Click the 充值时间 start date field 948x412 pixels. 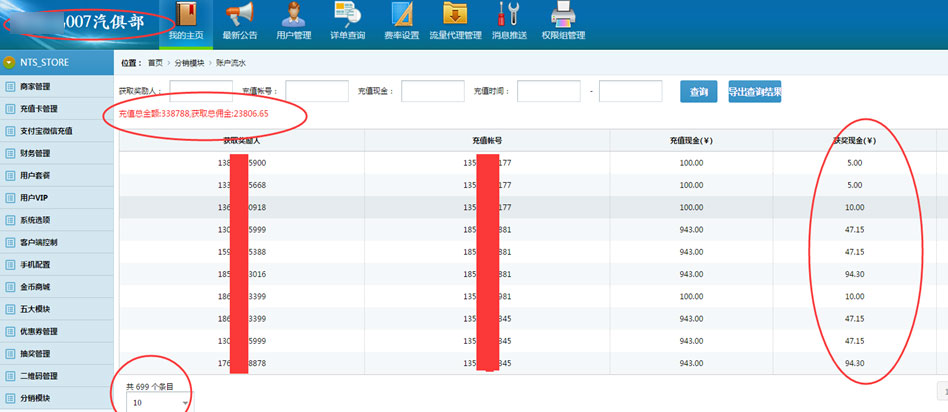(x=549, y=92)
